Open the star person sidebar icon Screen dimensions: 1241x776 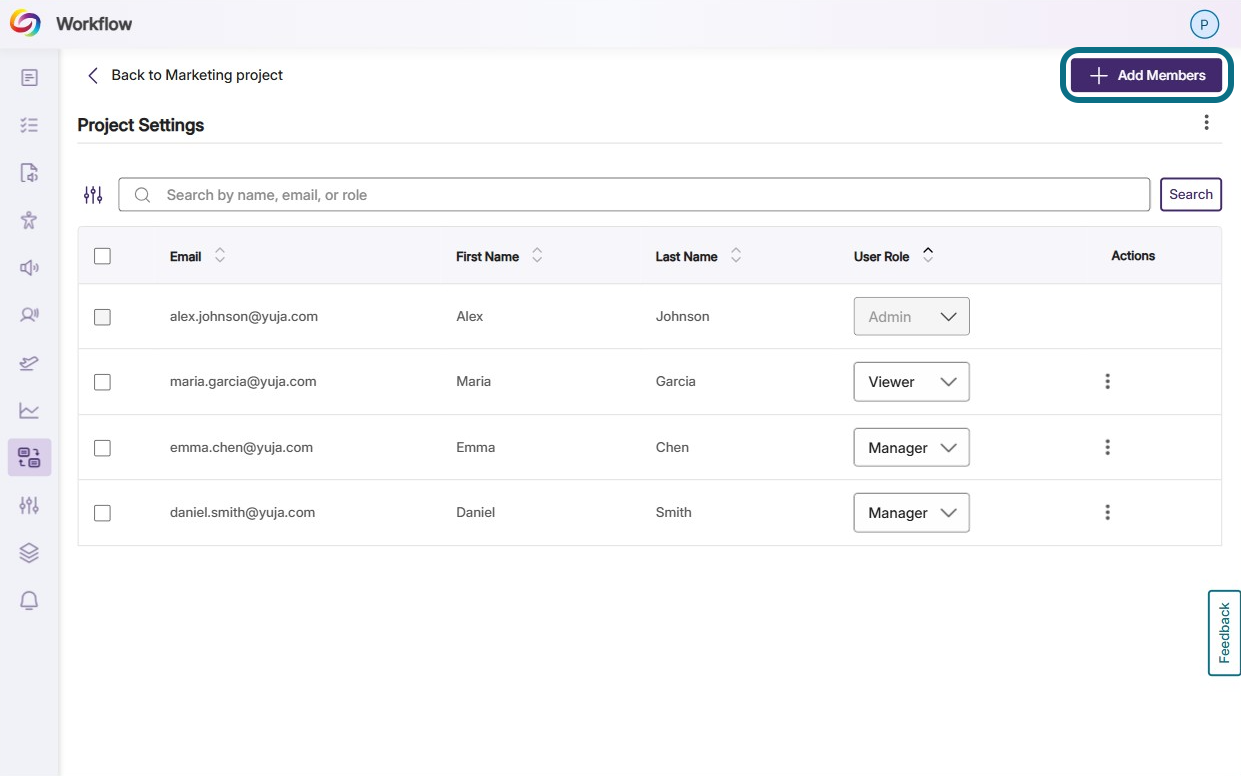pyautogui.click(x=29, y=220)
